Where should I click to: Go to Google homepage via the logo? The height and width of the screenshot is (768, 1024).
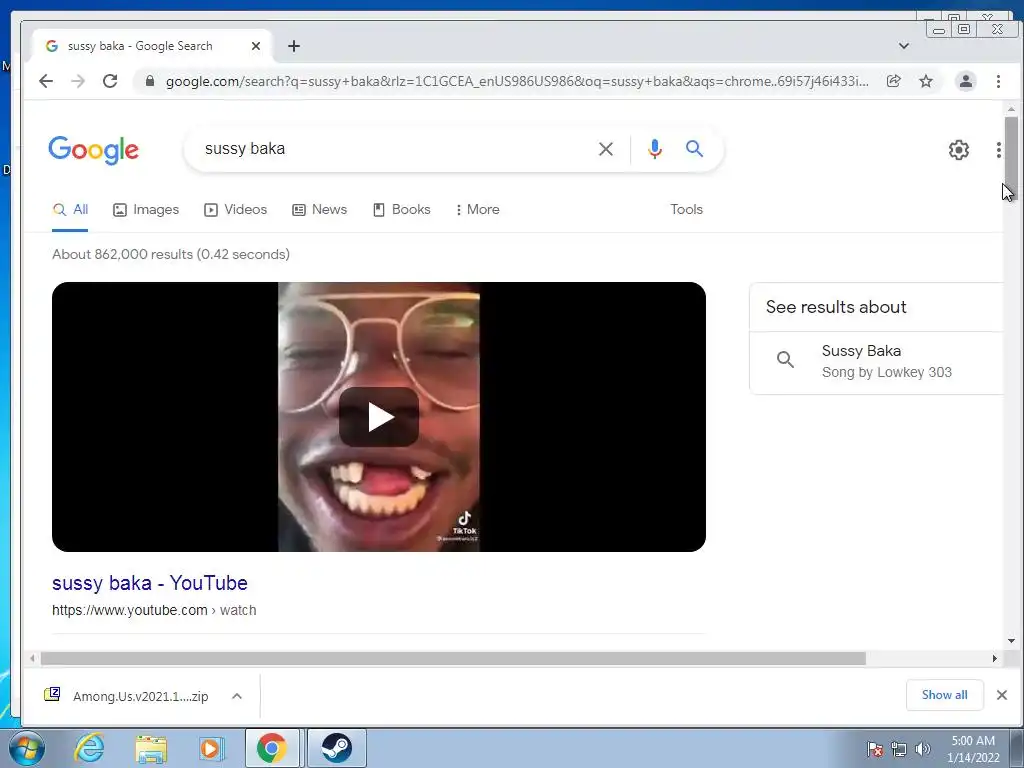point(93,150)
